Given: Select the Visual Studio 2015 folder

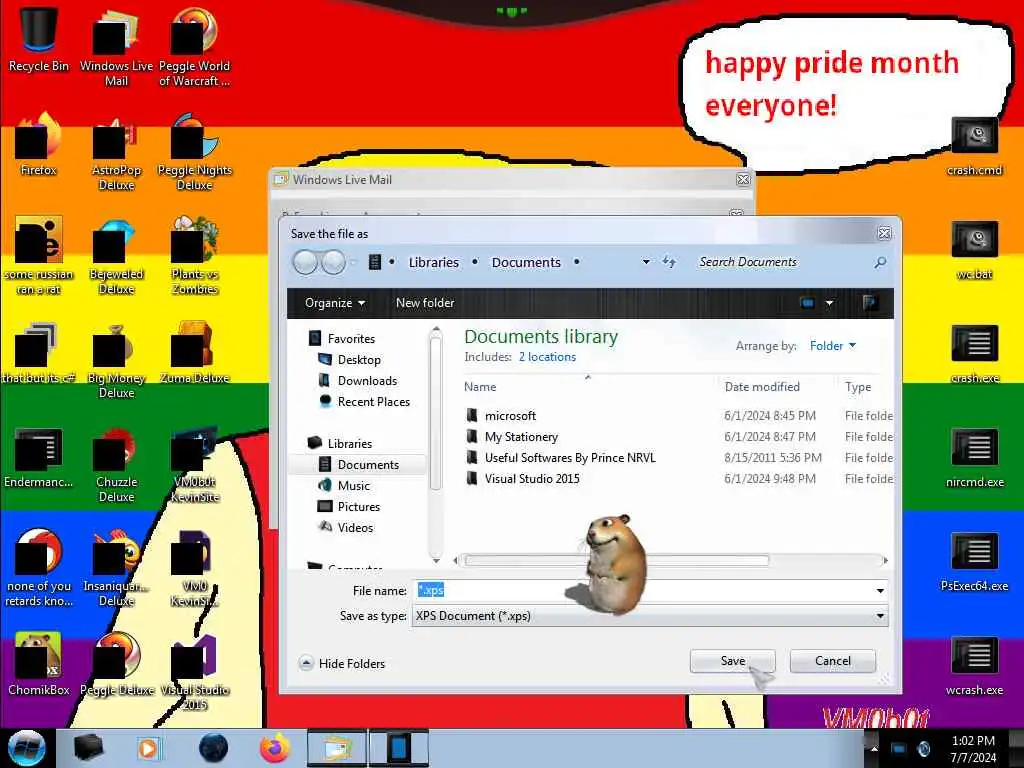Looking at the screenshot, I should [x=678, y=479].
